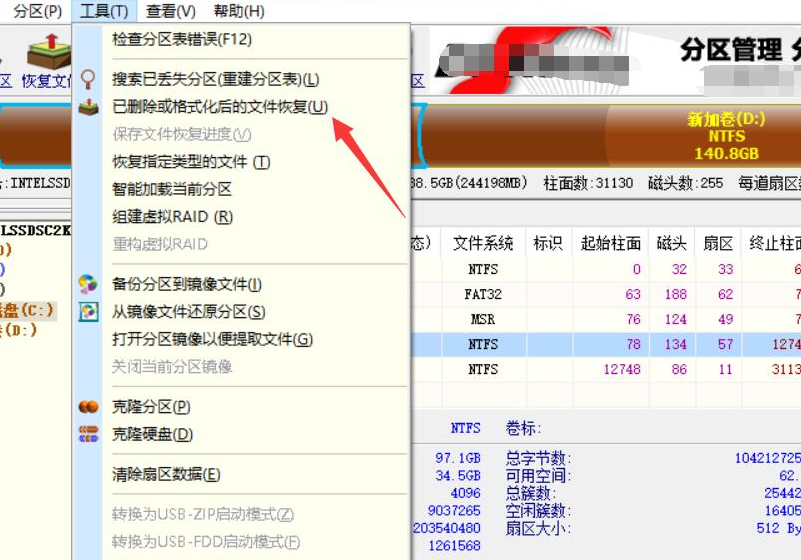Click the recovery icon beside 已删除或格式化后的文件恢复
Image resolution: width=801 pixels, height=560 pixels.
pos(90,107)
